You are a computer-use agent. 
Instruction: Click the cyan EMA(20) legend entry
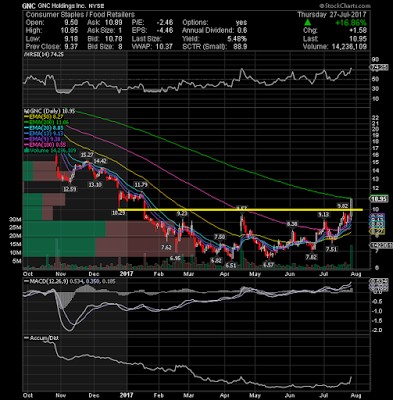43,128
